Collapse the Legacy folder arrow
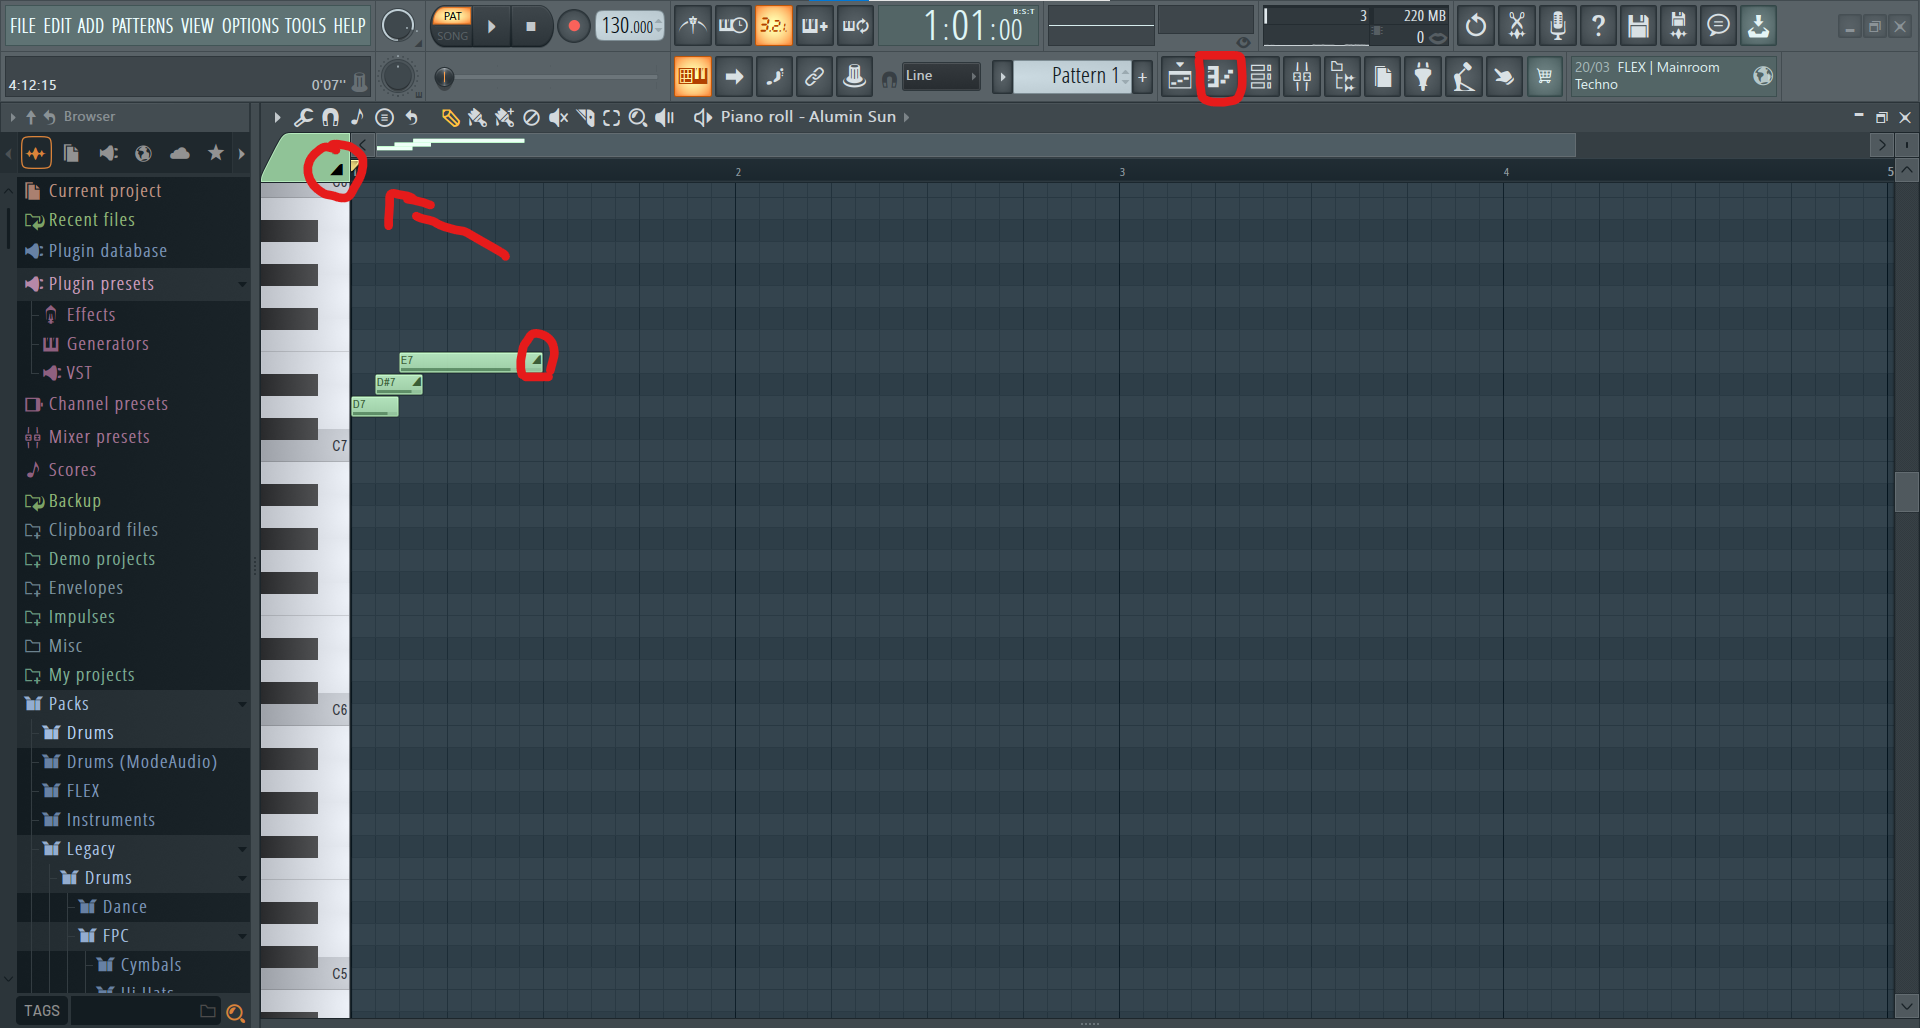Image resolution: width=1920 pixels, height=1028 pixels. 242,849
